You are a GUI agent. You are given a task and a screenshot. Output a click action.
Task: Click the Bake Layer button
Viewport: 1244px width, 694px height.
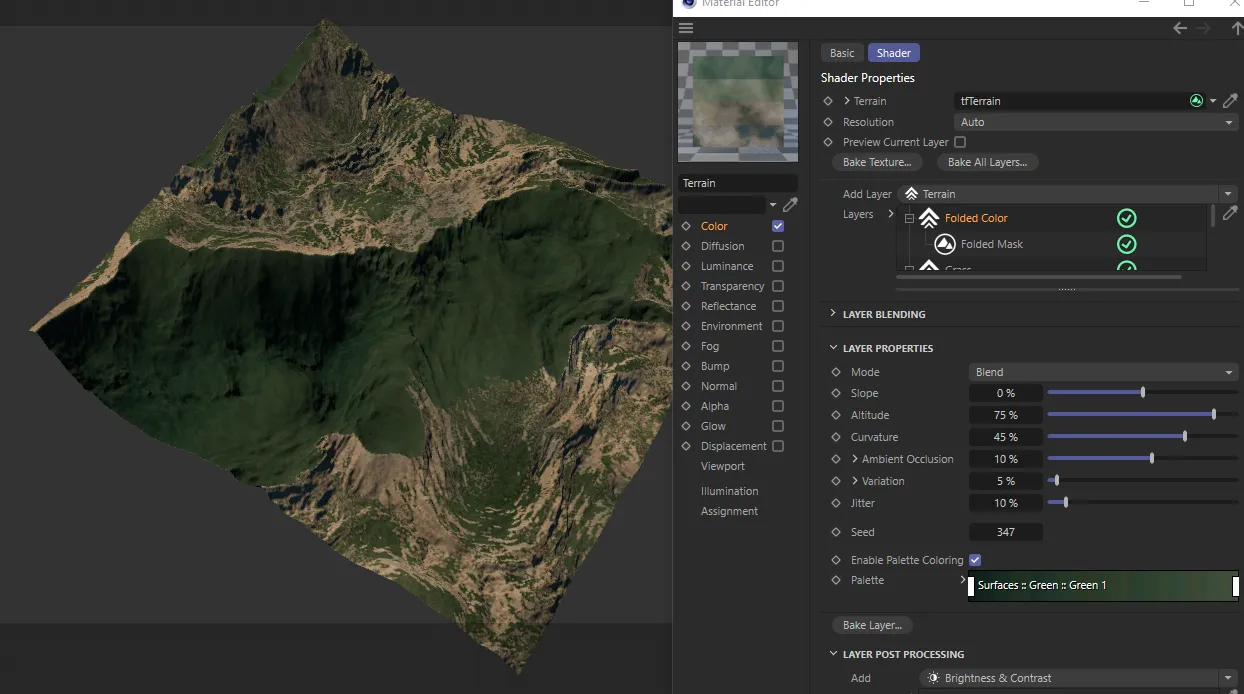click(x=872, y=625)
